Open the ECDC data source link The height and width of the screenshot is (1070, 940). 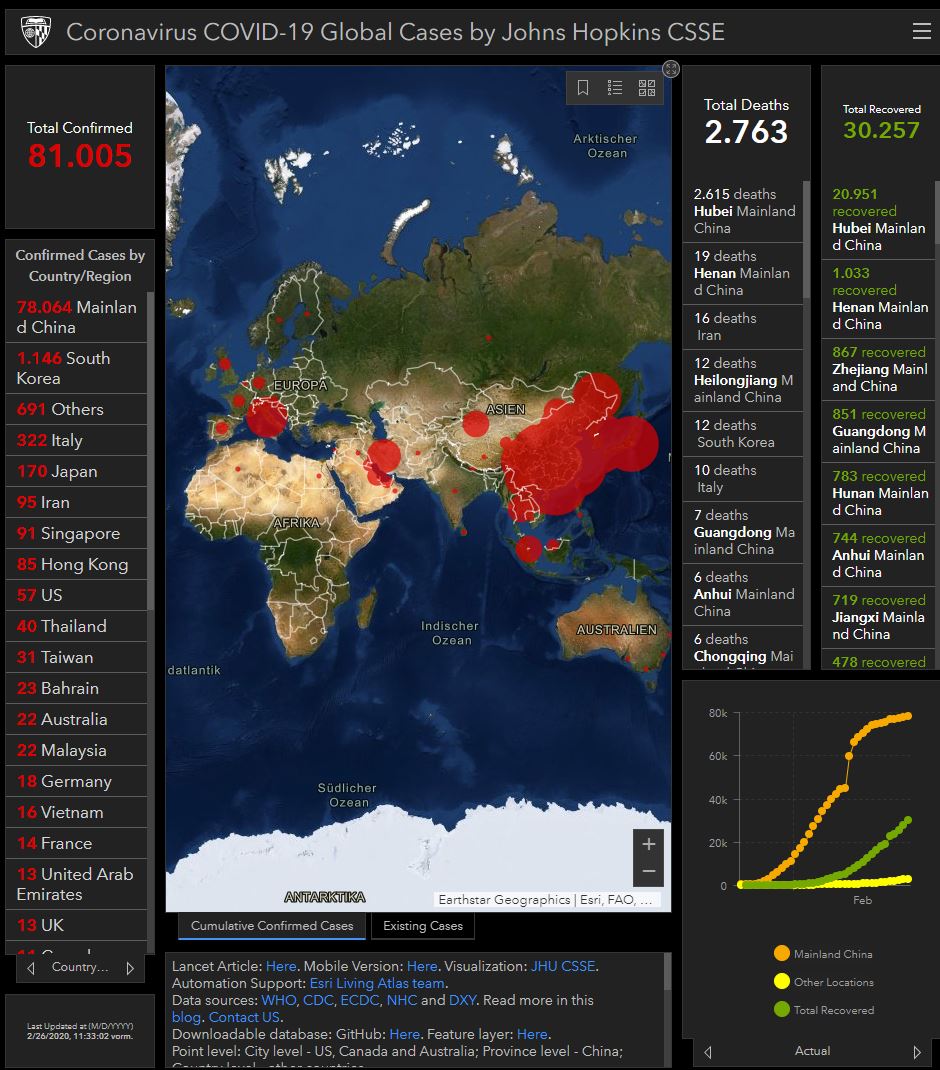(360, 1000)
